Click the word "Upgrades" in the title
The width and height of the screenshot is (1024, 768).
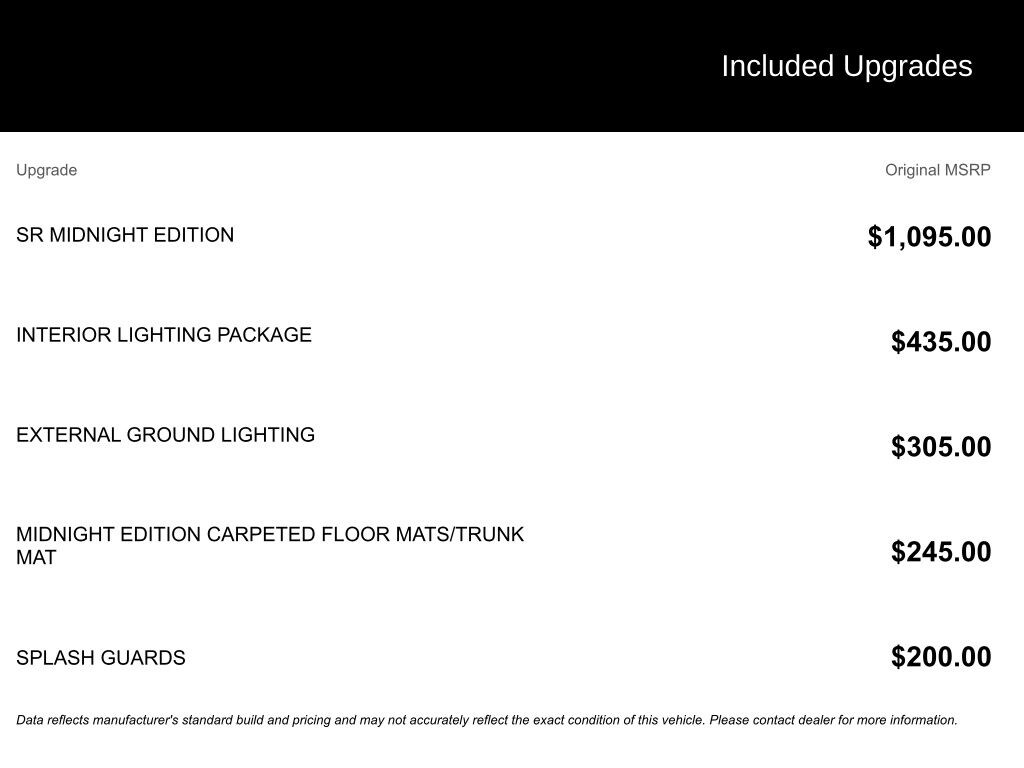[x=907, y=66]
